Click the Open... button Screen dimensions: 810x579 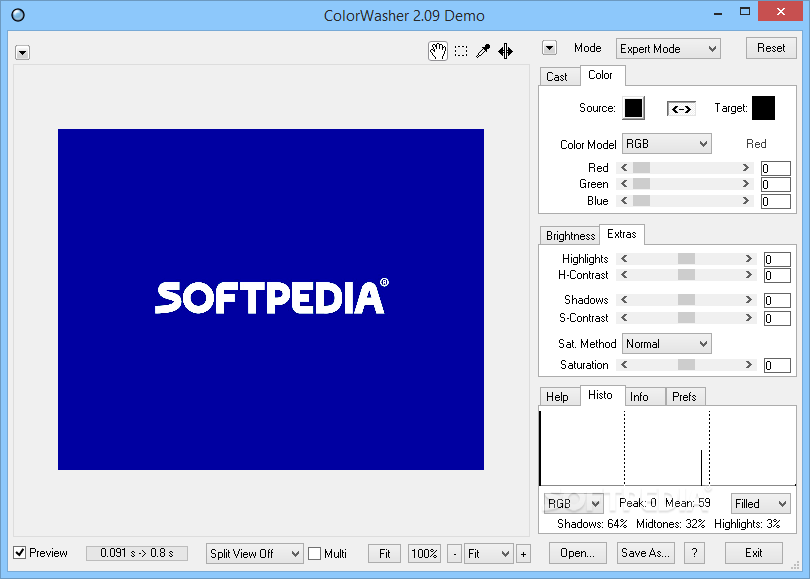pyautogui.click(x=578, y=553)
